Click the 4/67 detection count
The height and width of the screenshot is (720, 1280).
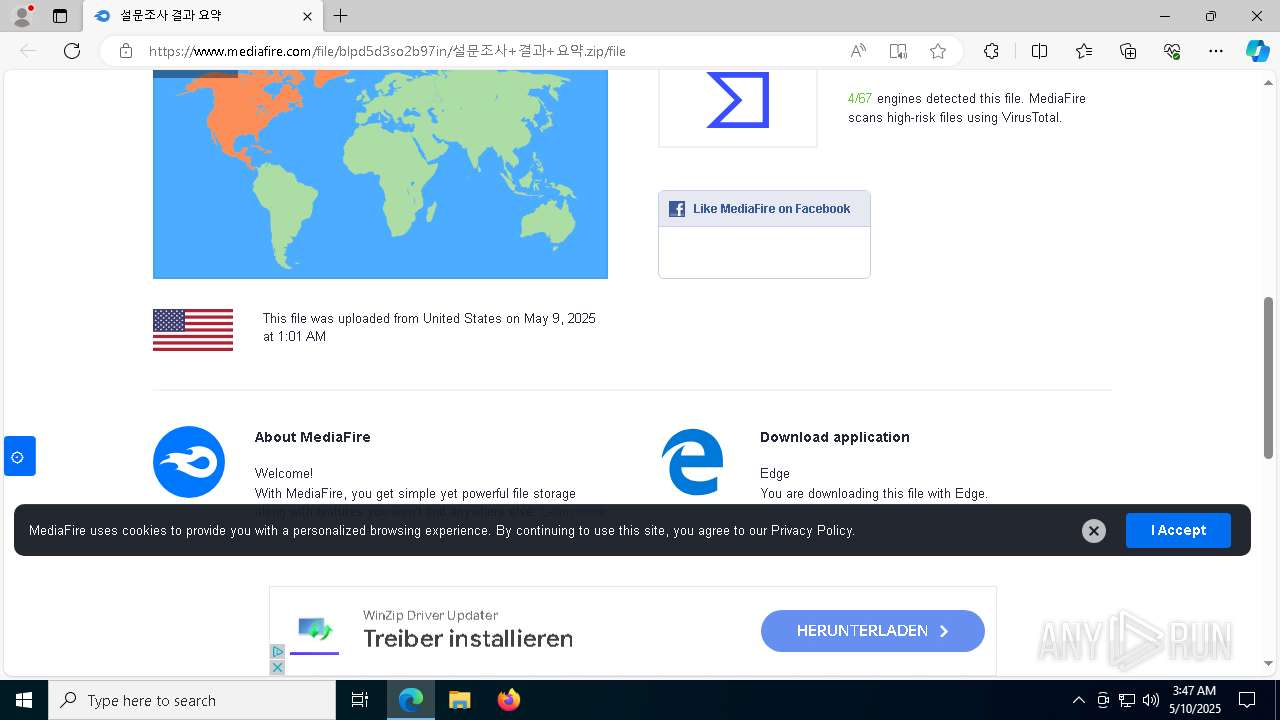point(859,98)
